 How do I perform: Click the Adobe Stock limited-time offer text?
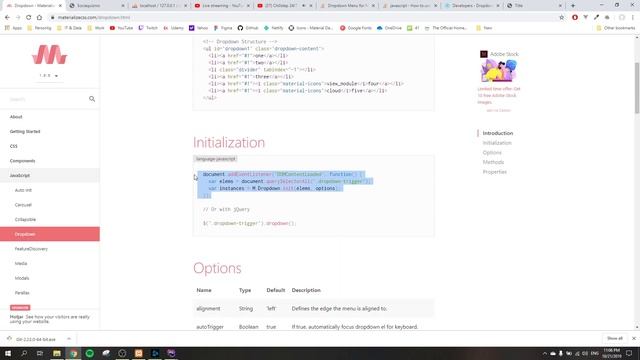point(499,96)
